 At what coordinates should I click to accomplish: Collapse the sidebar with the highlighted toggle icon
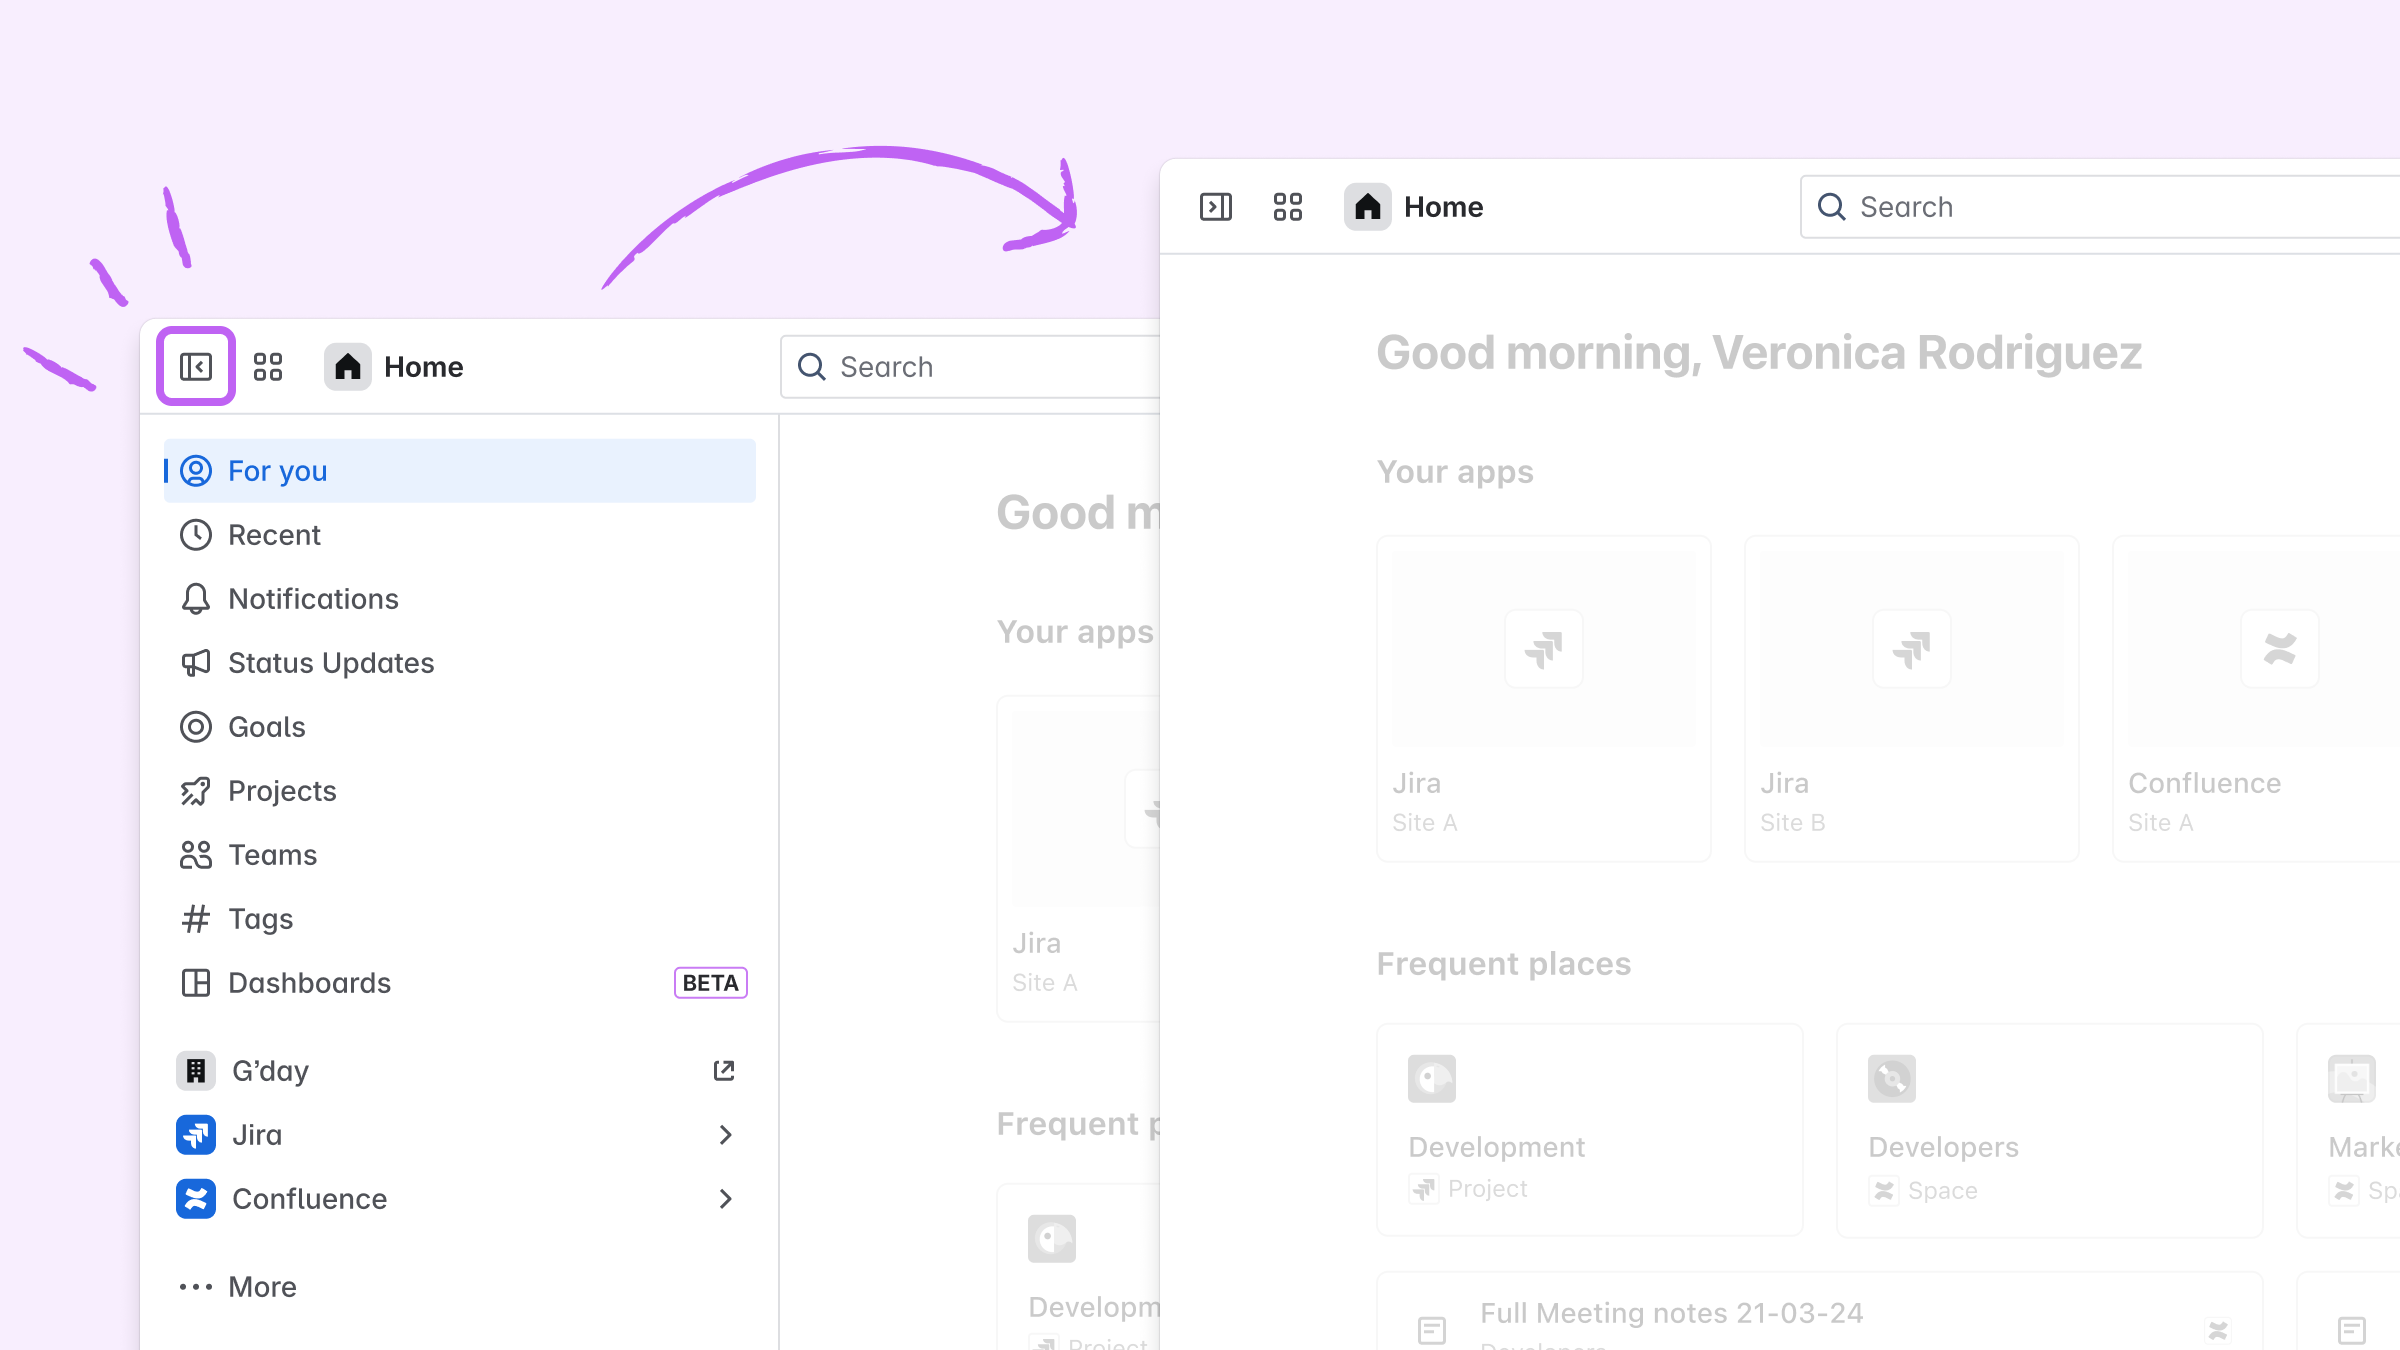tap(196, 367)
